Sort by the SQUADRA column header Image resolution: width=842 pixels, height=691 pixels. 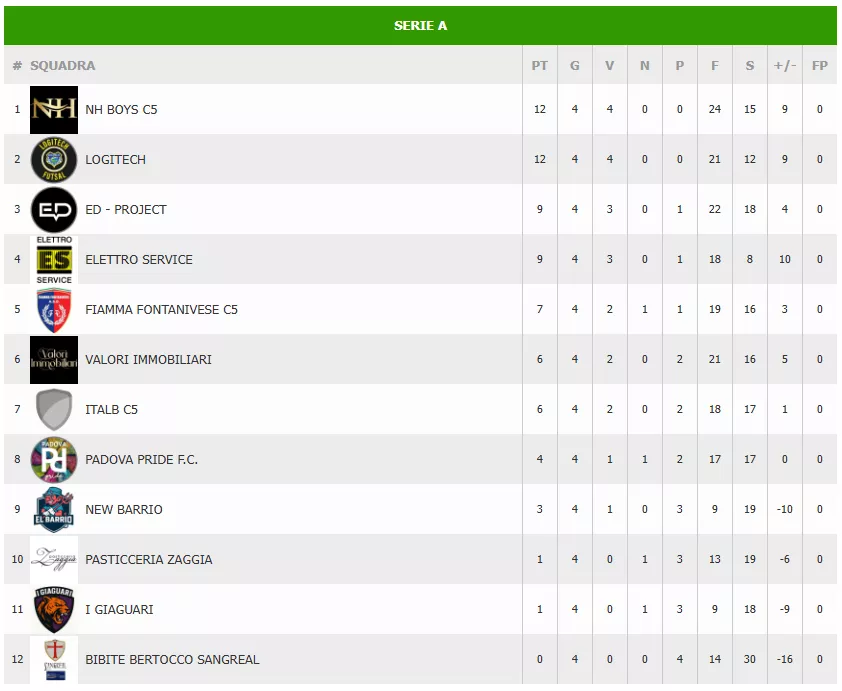click(63, 66)
